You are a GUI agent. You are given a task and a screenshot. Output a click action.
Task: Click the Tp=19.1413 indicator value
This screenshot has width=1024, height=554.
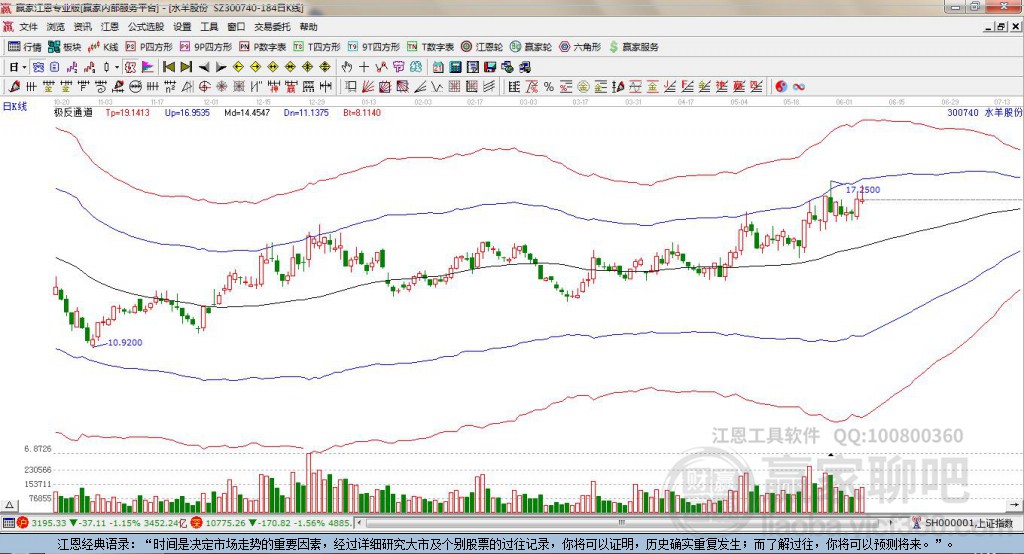pyautogui.click(x=127, y=112)
